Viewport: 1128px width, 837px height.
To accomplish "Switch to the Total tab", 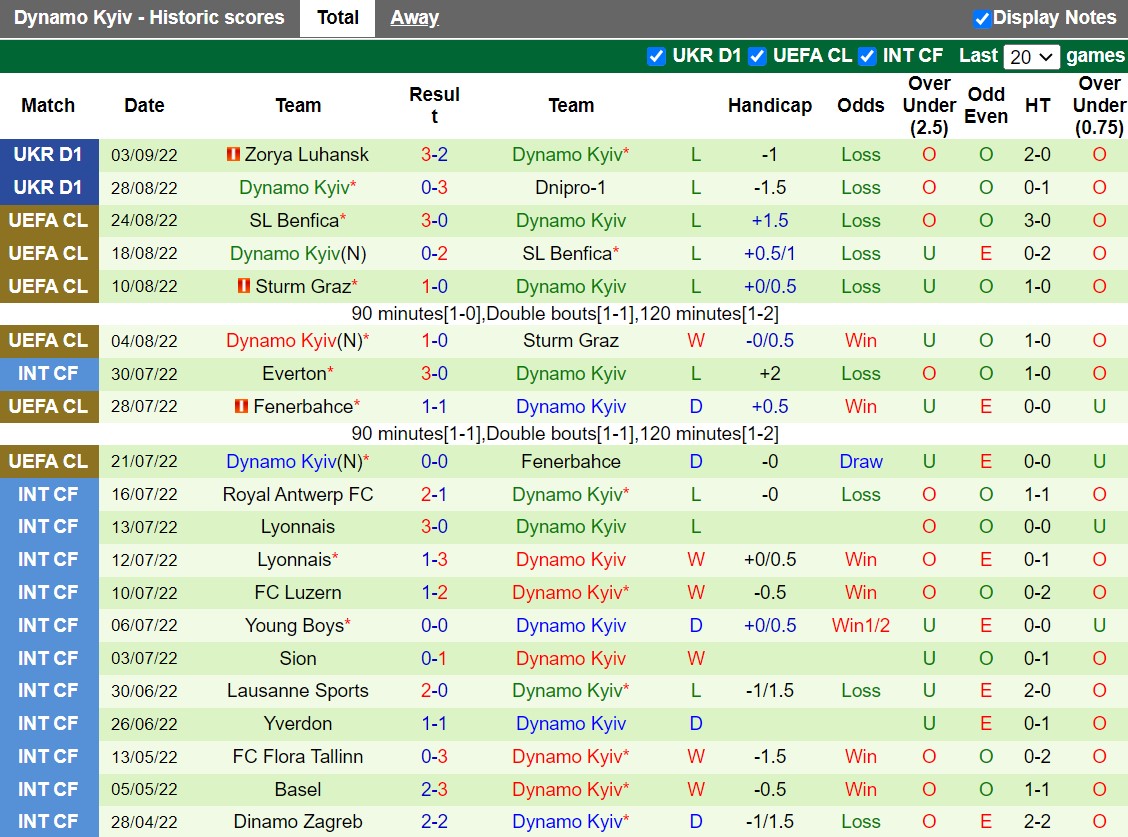I will 338,18.
